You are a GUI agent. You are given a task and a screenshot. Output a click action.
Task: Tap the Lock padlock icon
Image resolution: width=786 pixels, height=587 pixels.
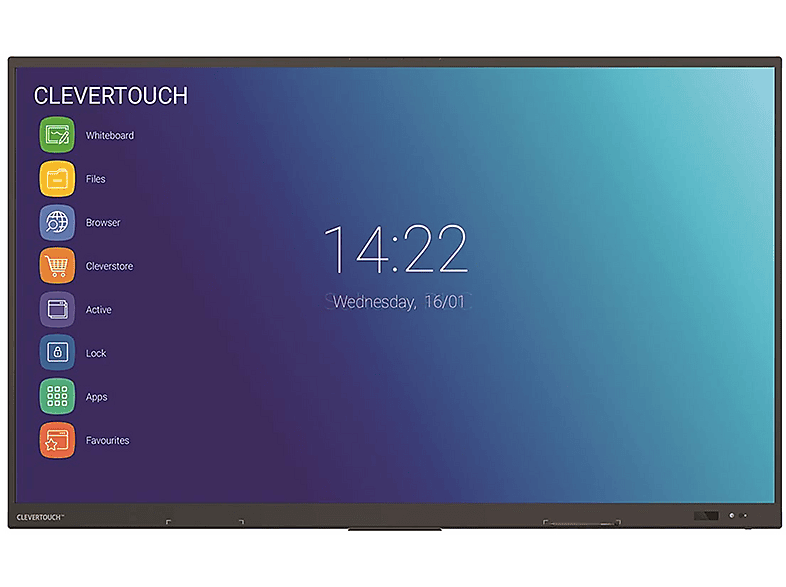coord(57,353)
